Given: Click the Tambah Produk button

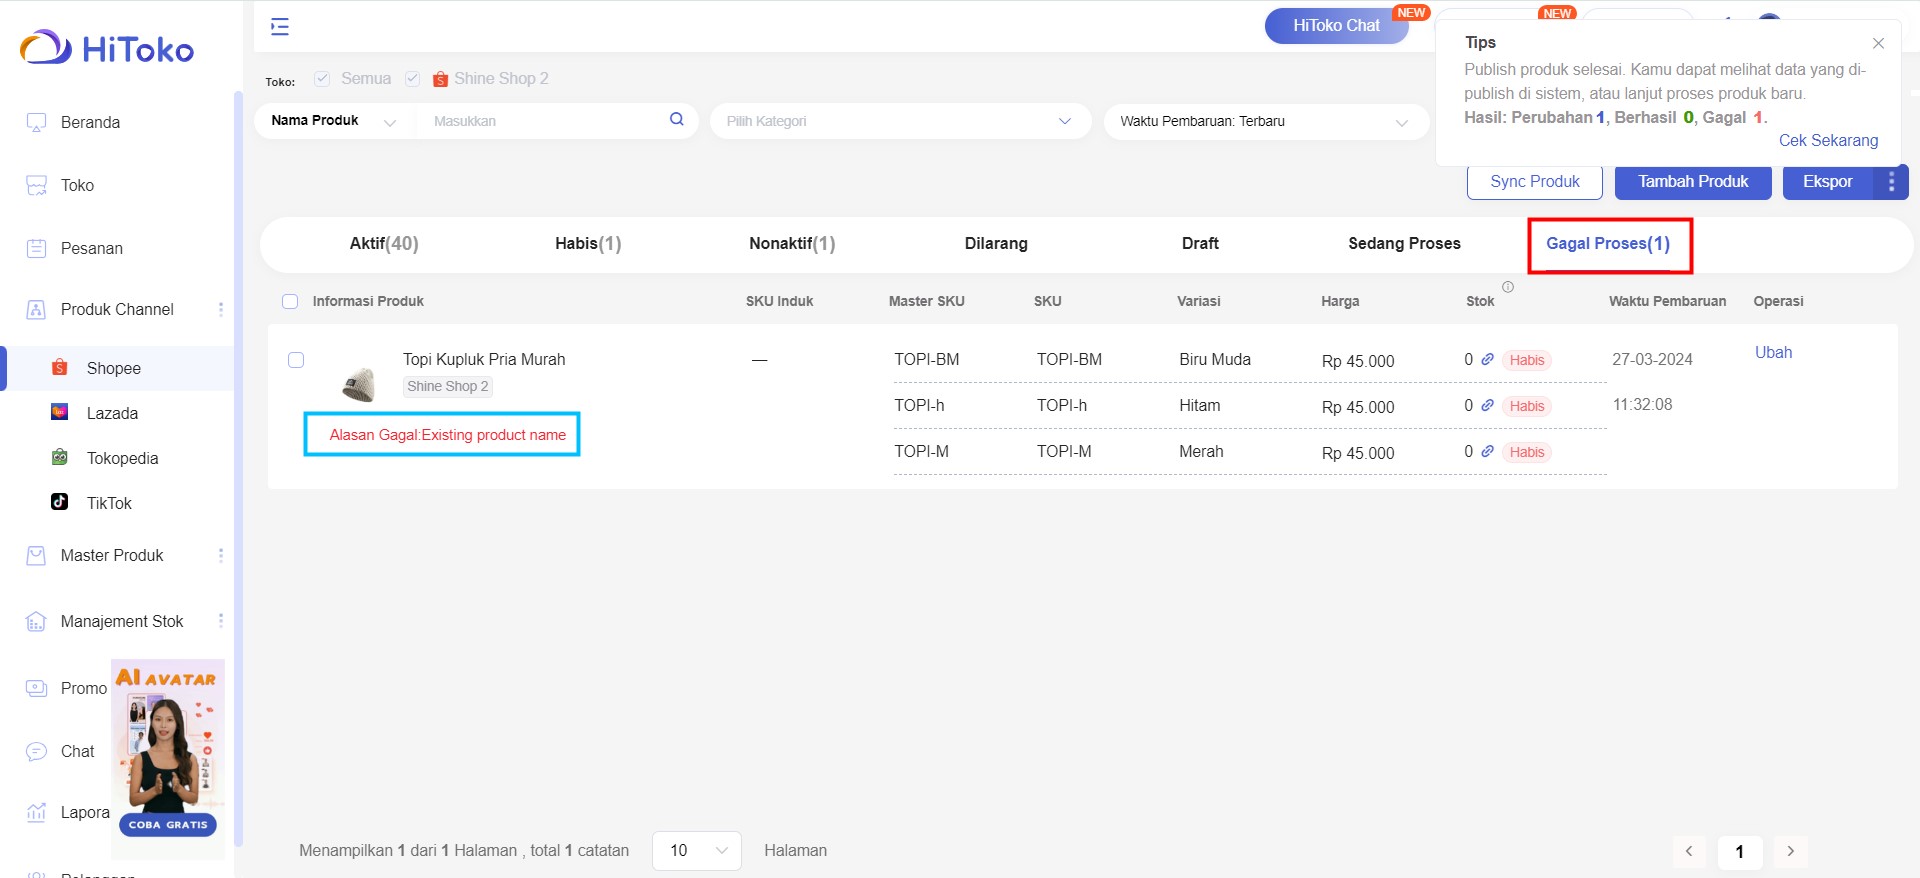Looking at the screenshot, I should [1692, 182].
